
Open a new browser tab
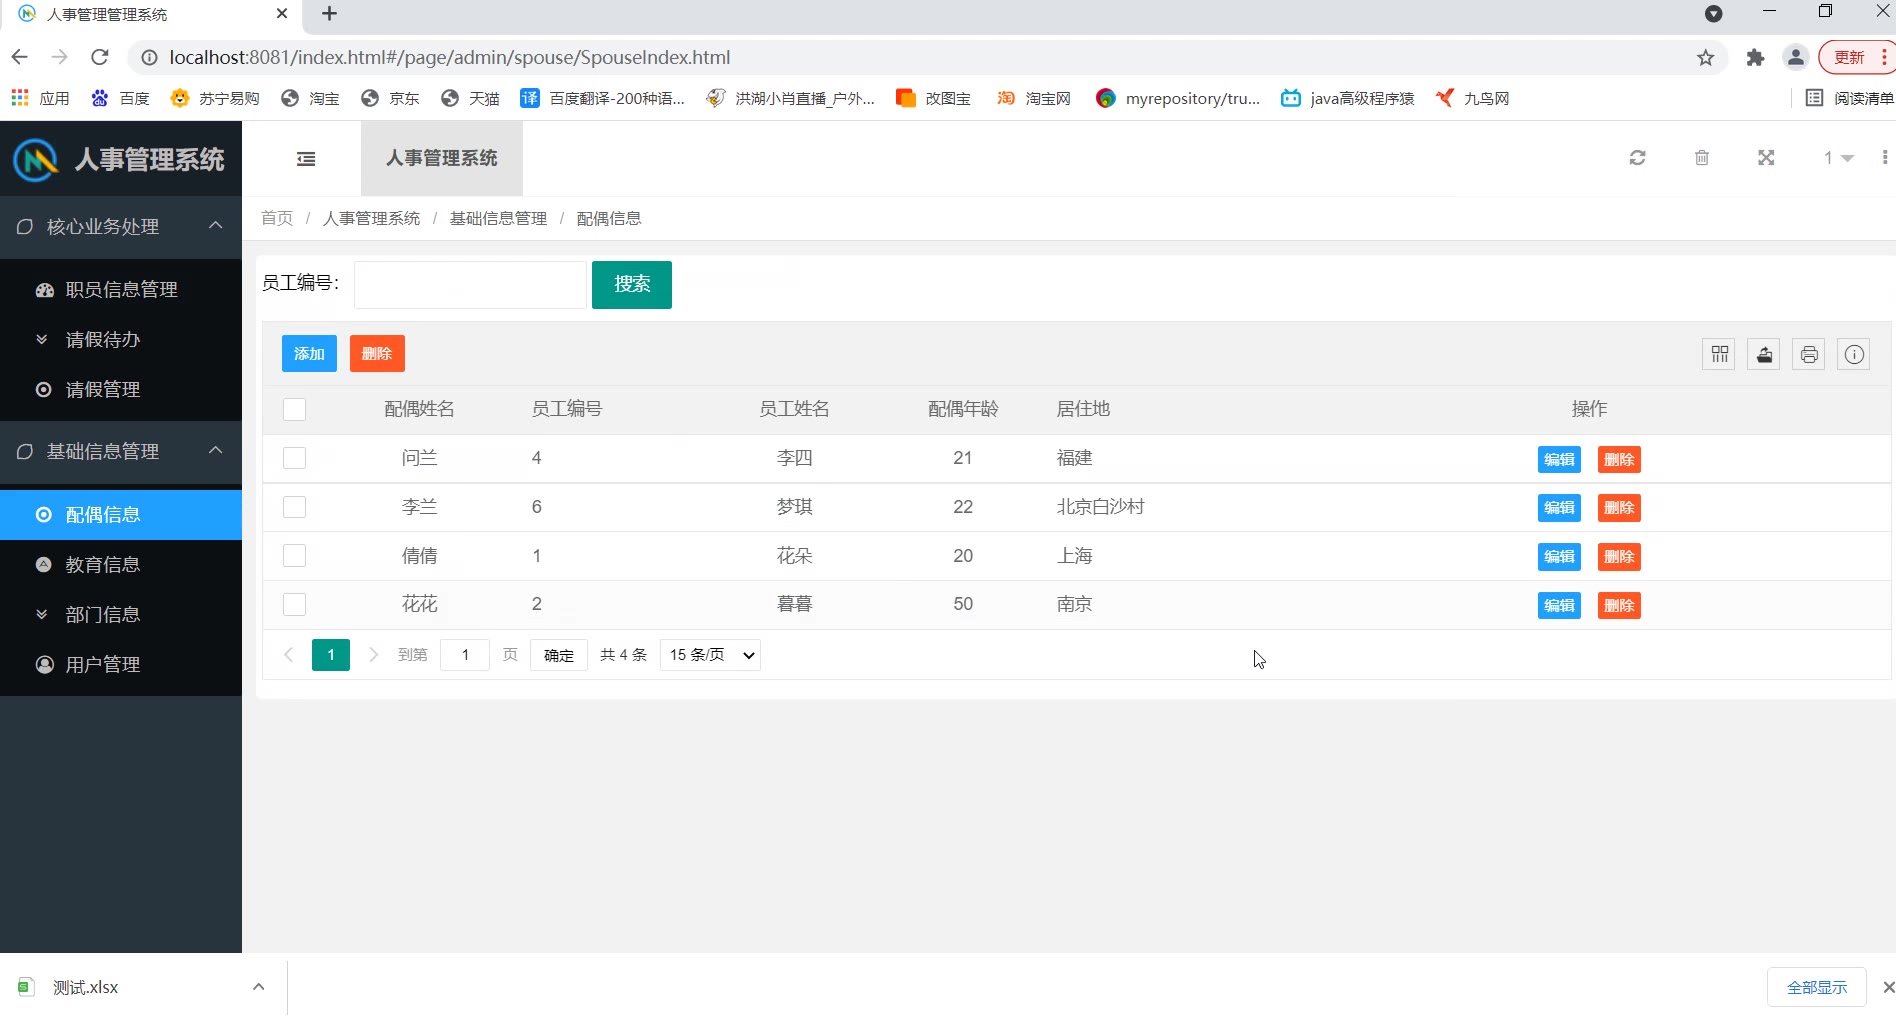tap(329, 14)
